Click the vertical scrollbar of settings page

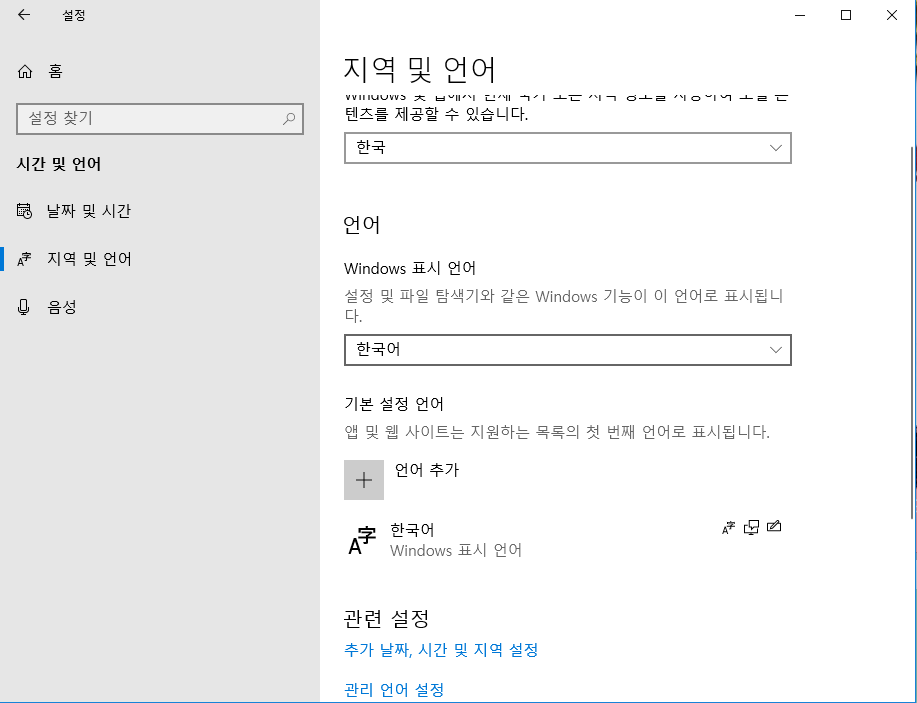click(x=912, y=333)
